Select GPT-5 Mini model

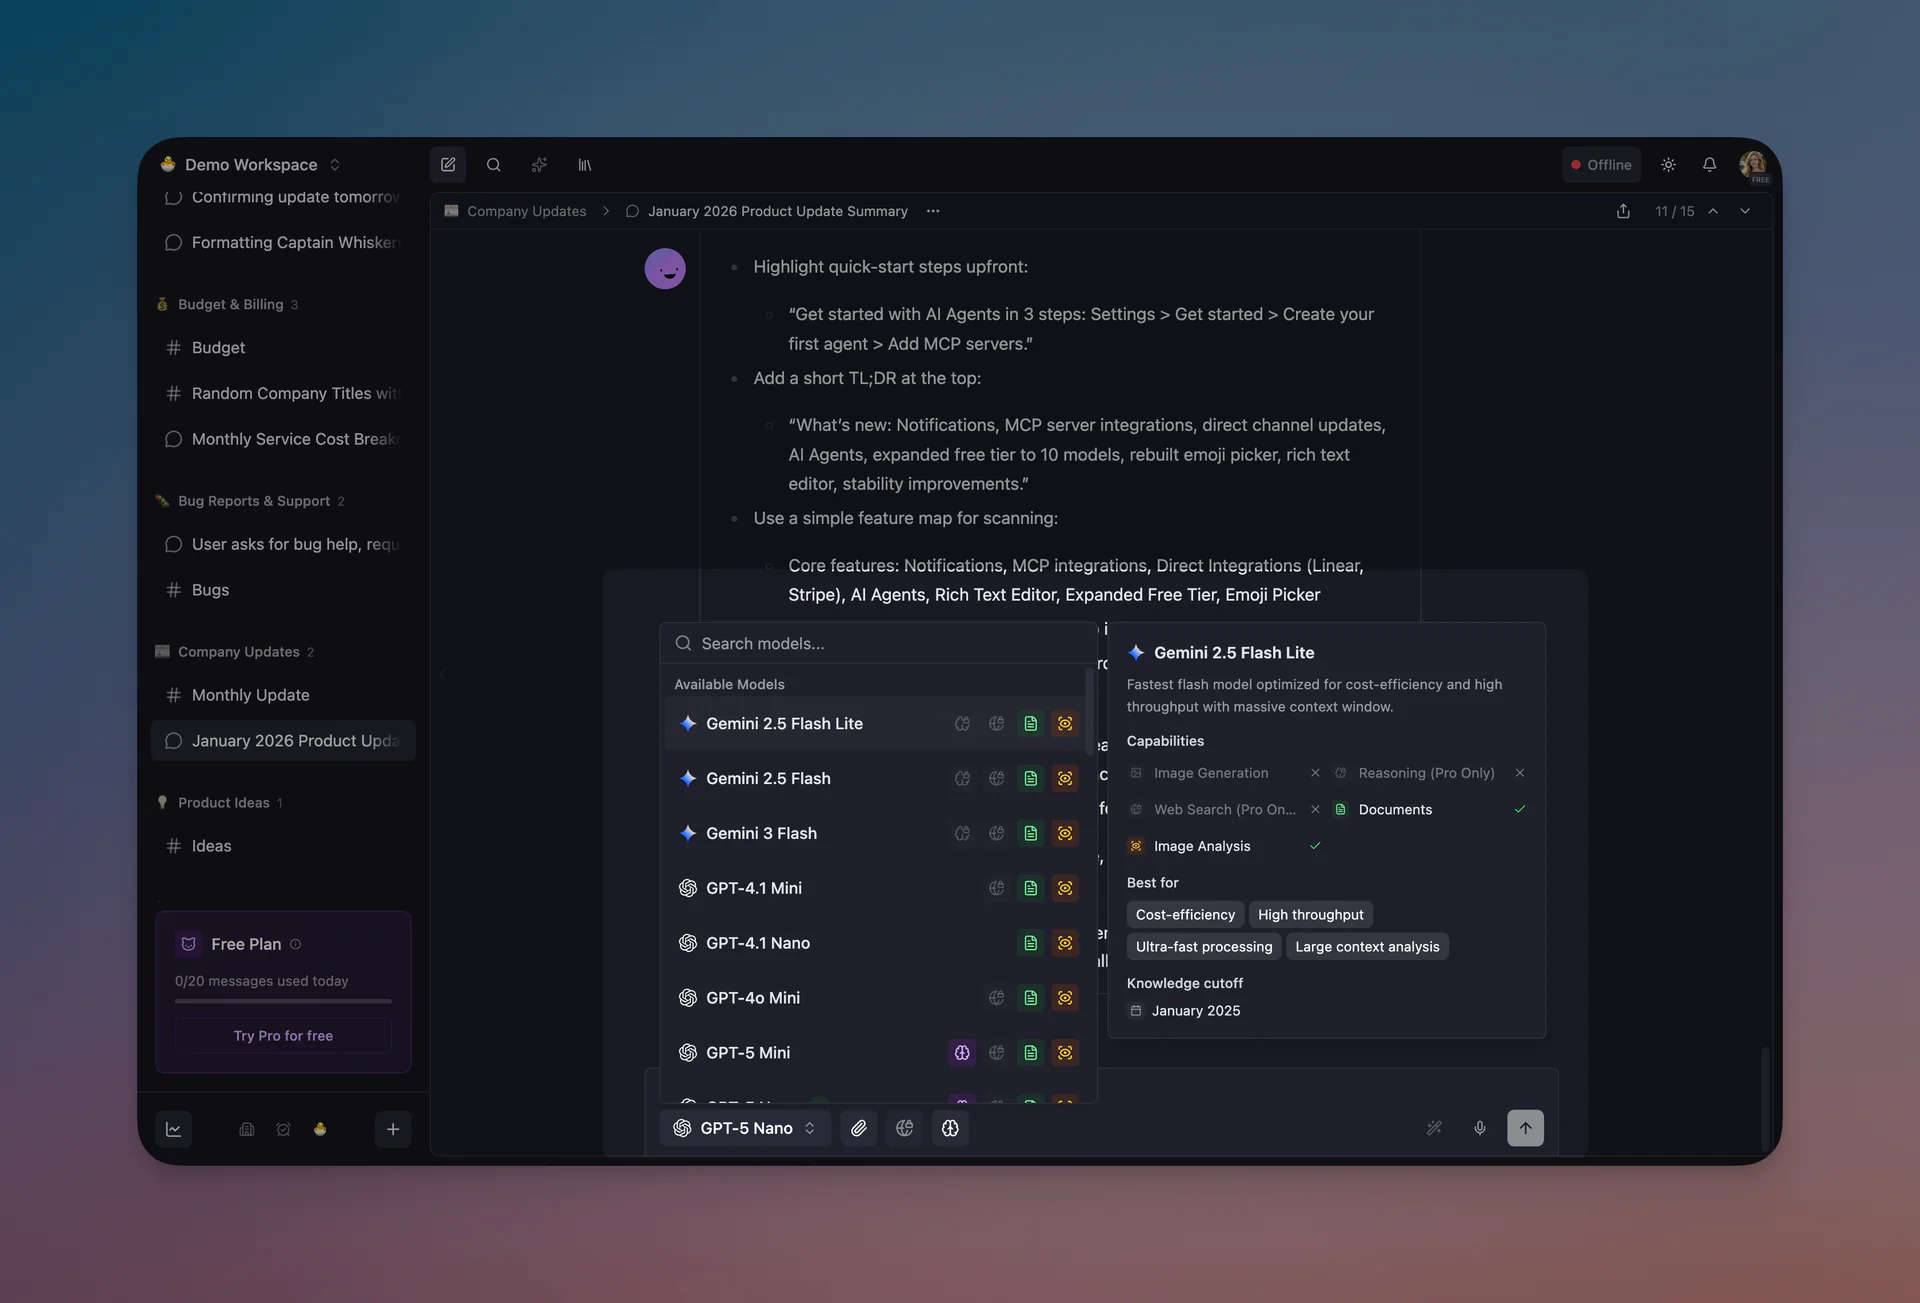[x=875, y=1053]
